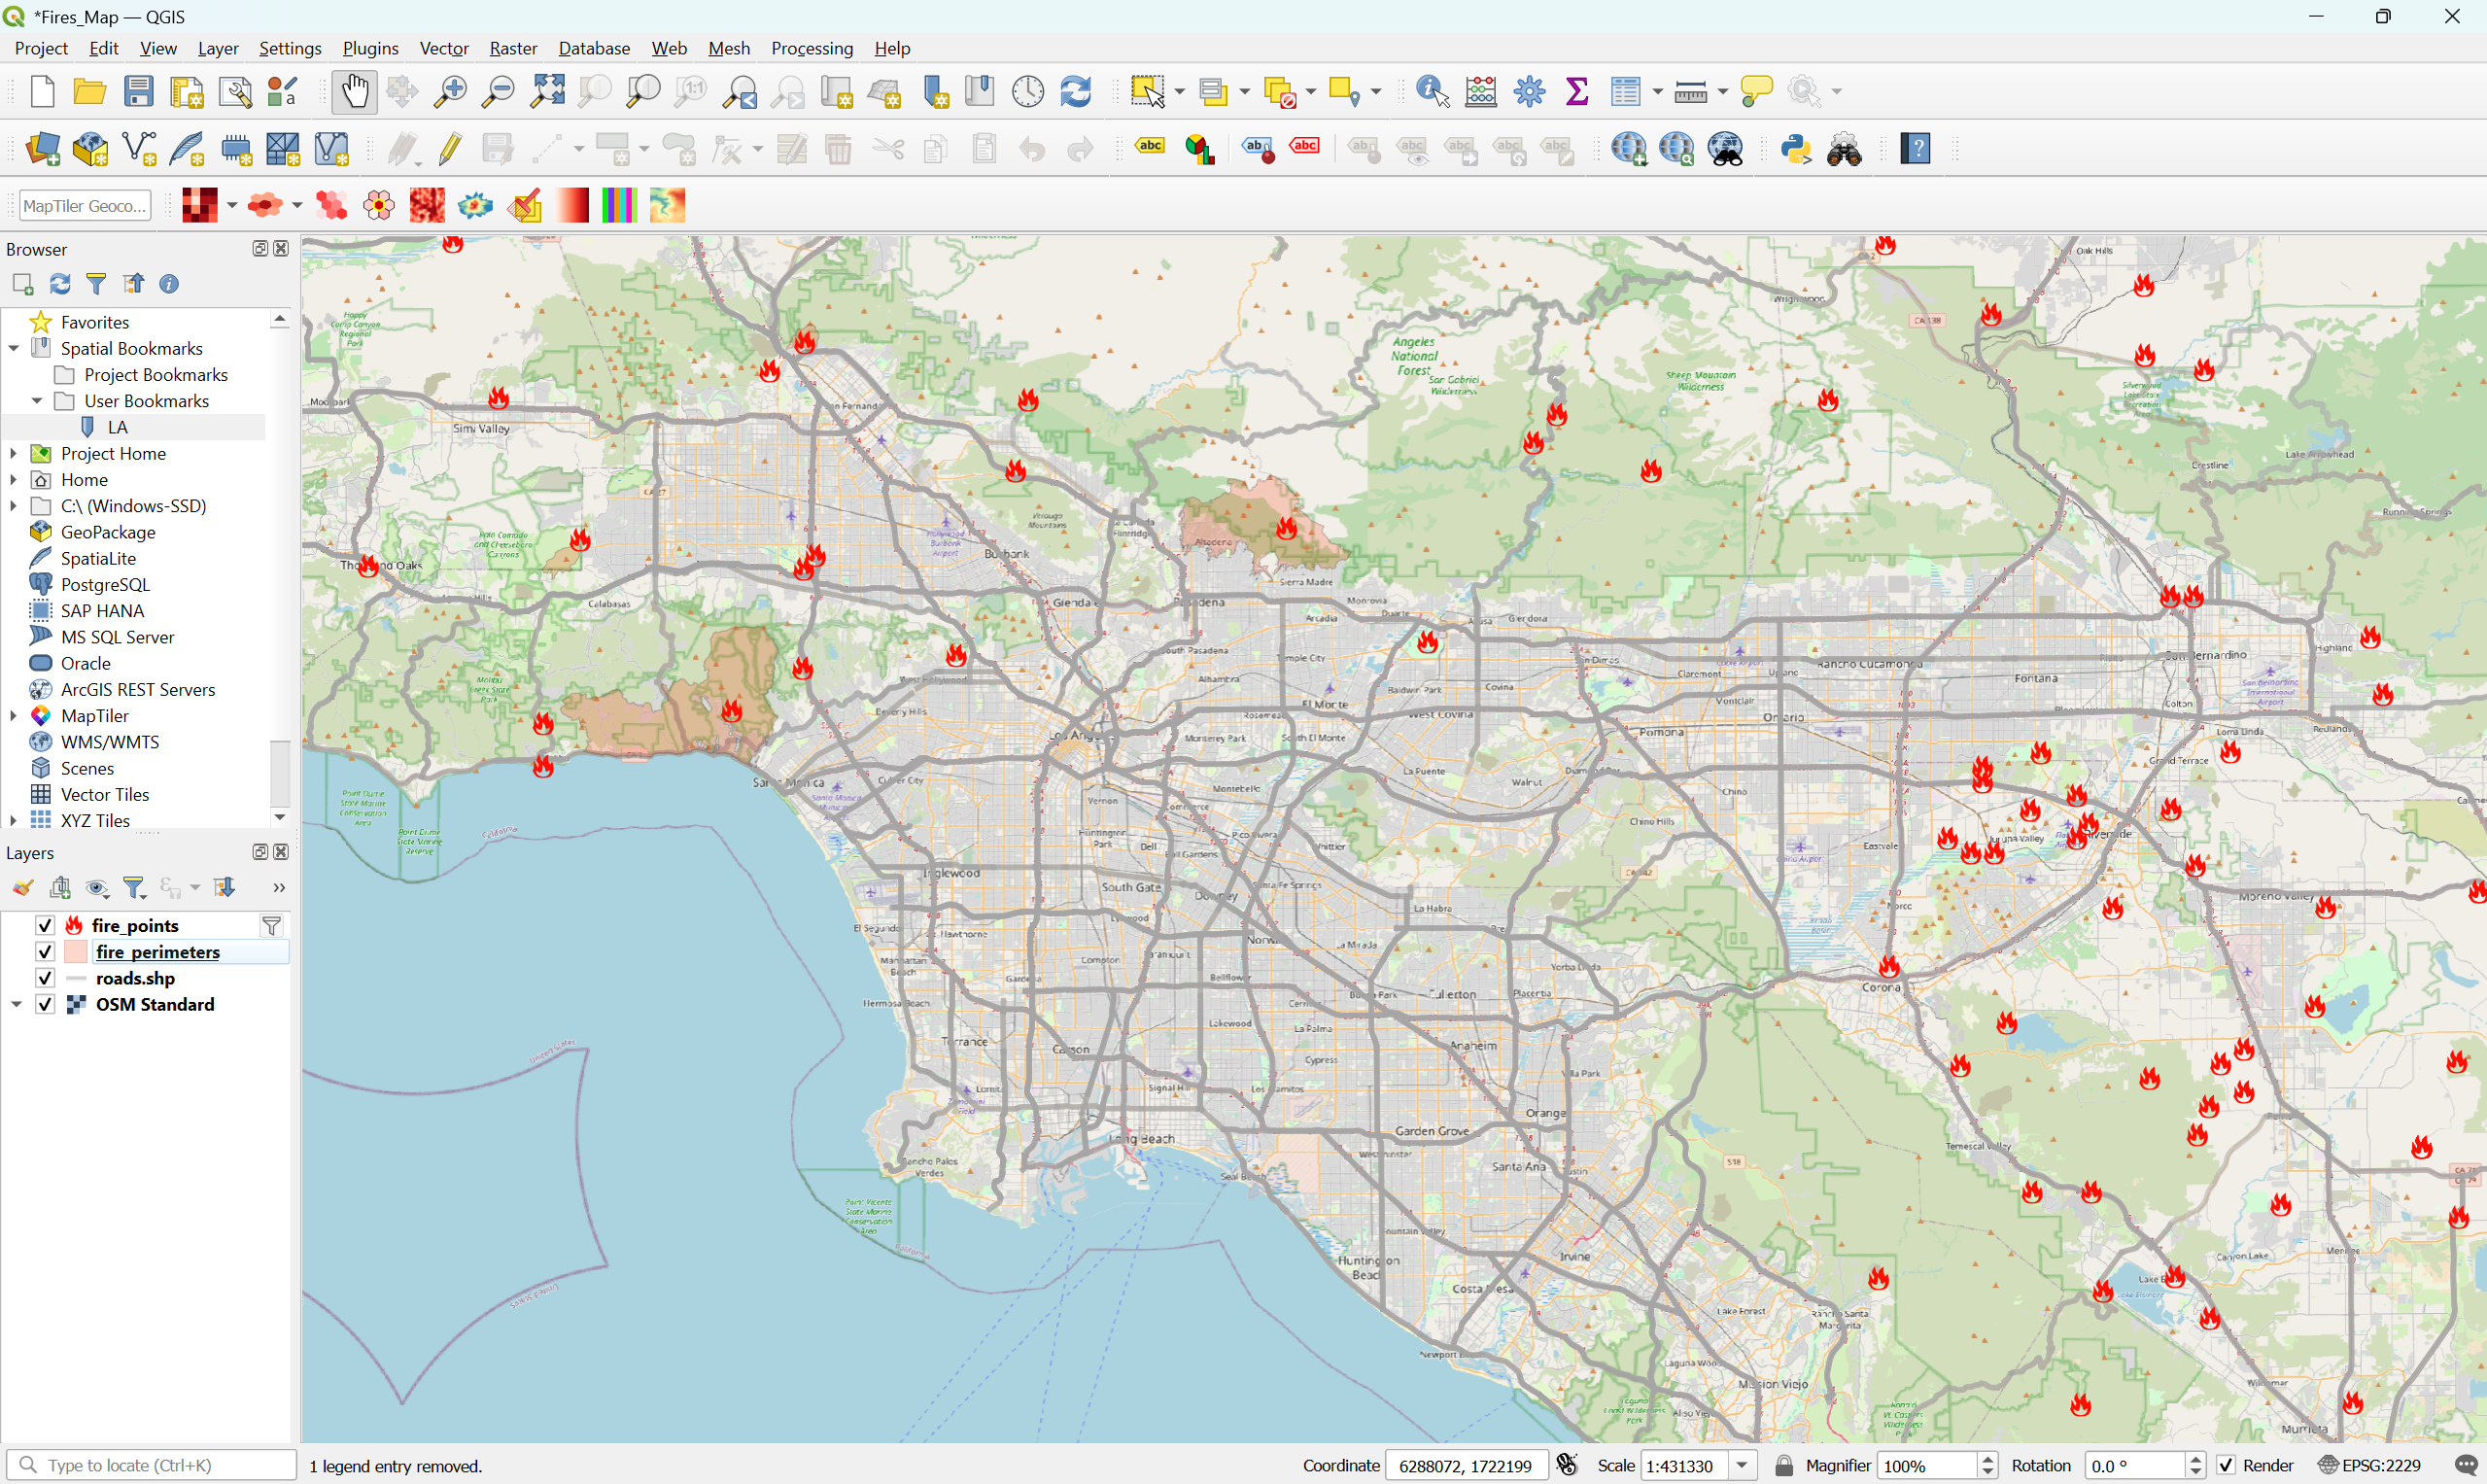This screenshot has width=2487, height=1484.
Task: Expand the MapTiler tree node
Action: coord(14,715)
